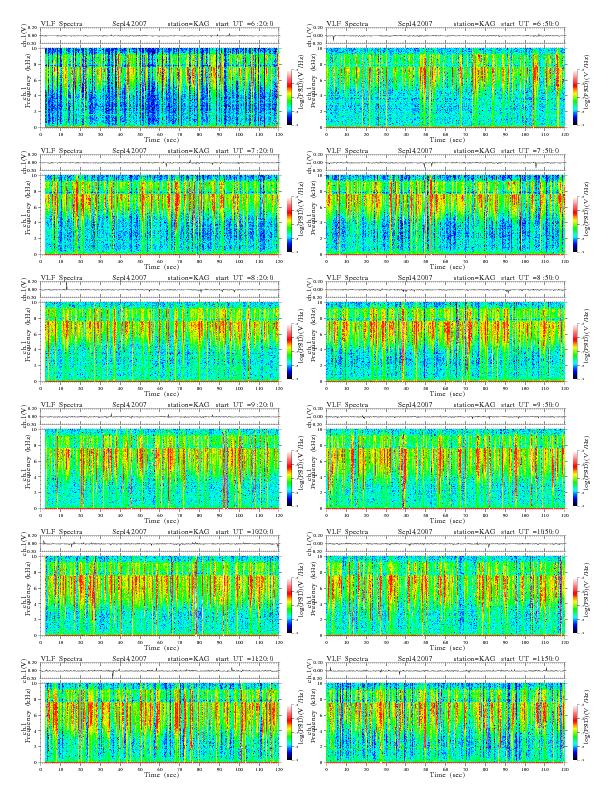The height and width of the screenshot is (792, 612).
Task: Pick the spectrogram starting UT 9:50:0
Action: click(445, 469)
